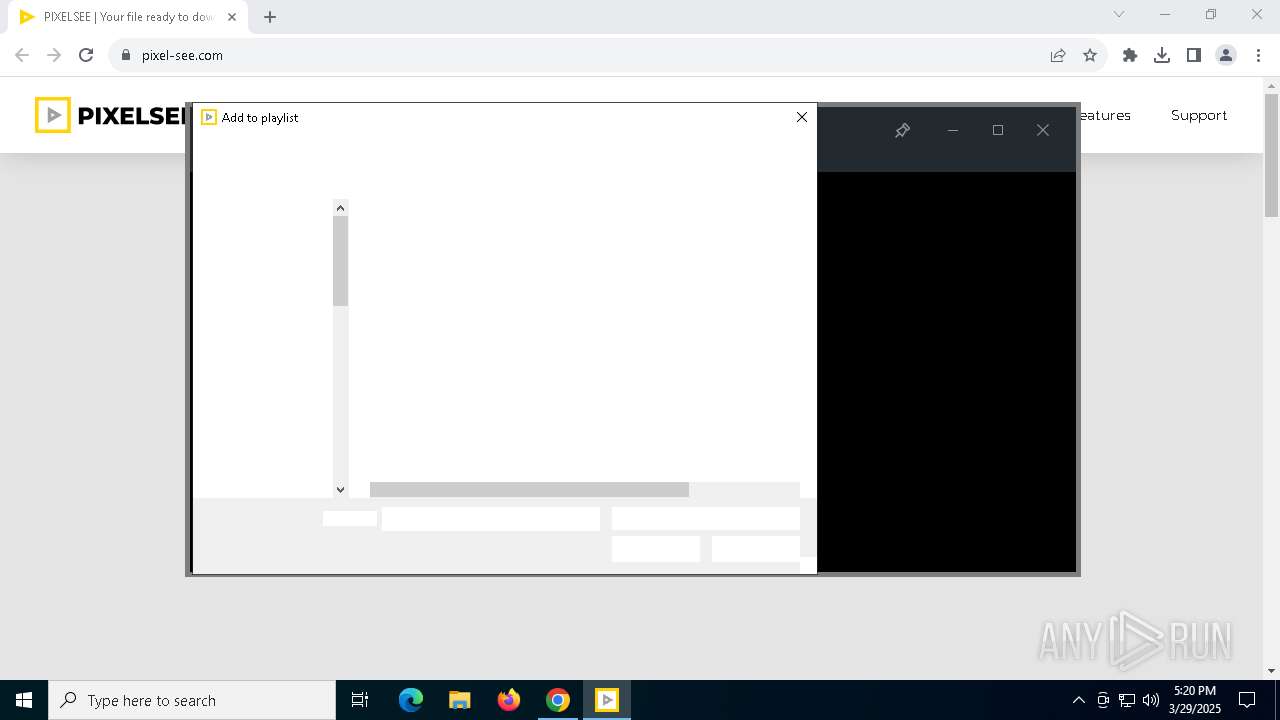The image size is (1280, 720).
Task: Click vertical scrollbar thumb in dialog
Action: click(340, 261)
